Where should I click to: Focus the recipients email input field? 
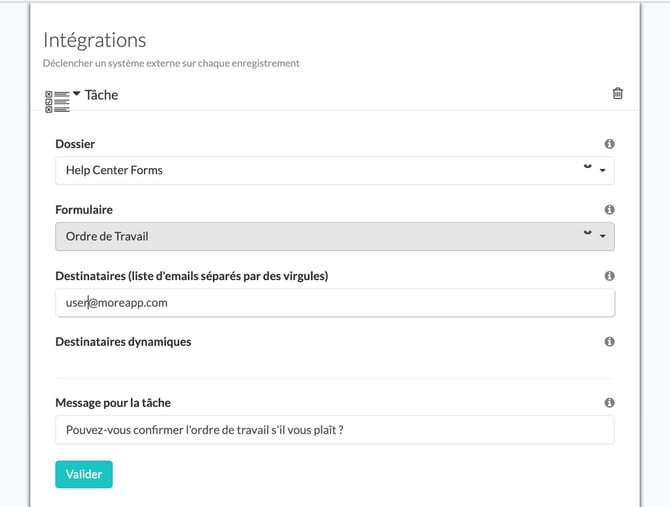pyautogui.click(x=335, y=302)
